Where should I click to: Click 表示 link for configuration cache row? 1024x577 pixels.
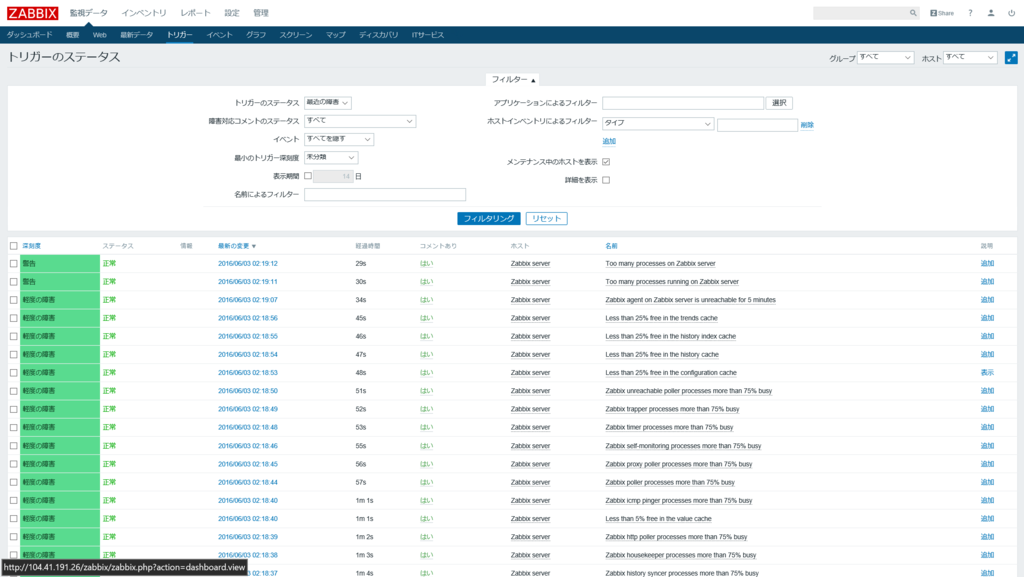[987, 373]
